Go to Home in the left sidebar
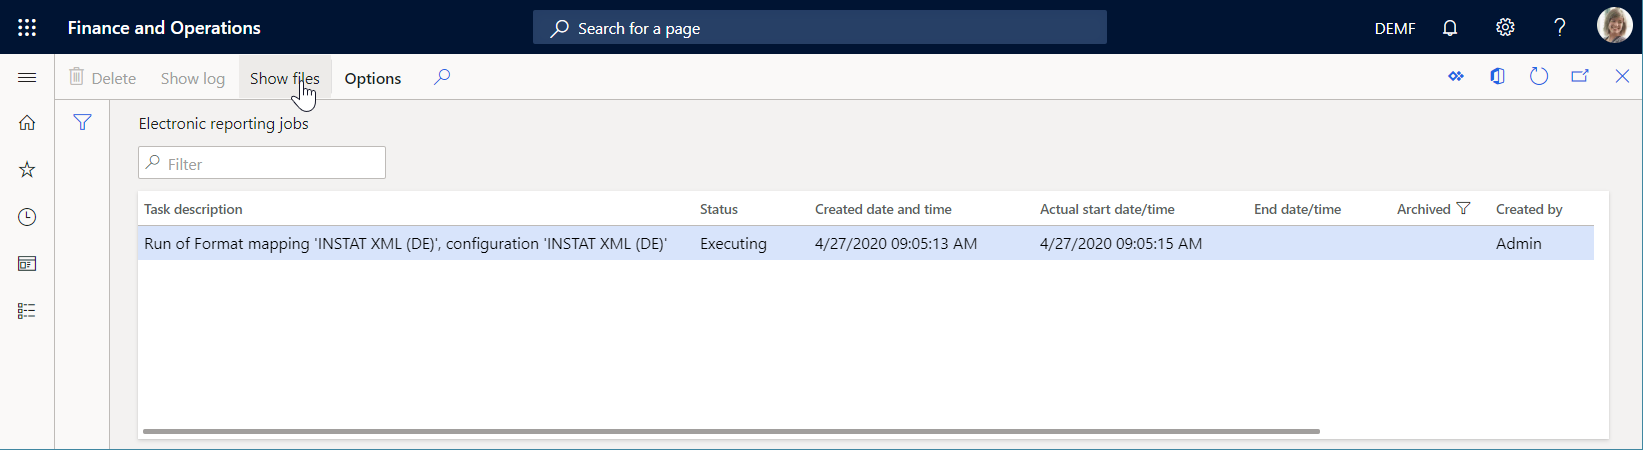The height and width of the screenshot is (450, 1643). coord(27,123)
